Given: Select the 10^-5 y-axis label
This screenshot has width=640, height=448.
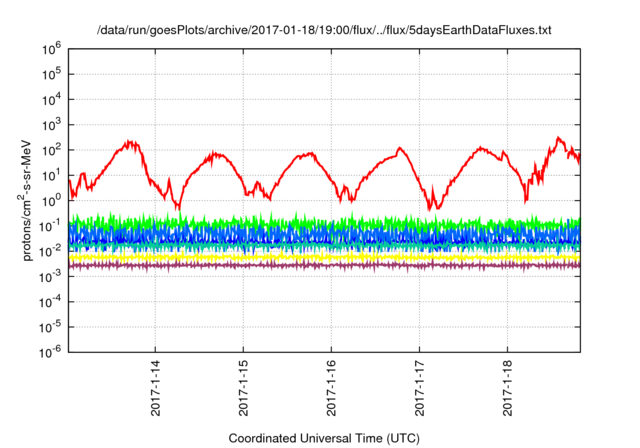Looking at the screenshot, I should click(x=51, y=327).
